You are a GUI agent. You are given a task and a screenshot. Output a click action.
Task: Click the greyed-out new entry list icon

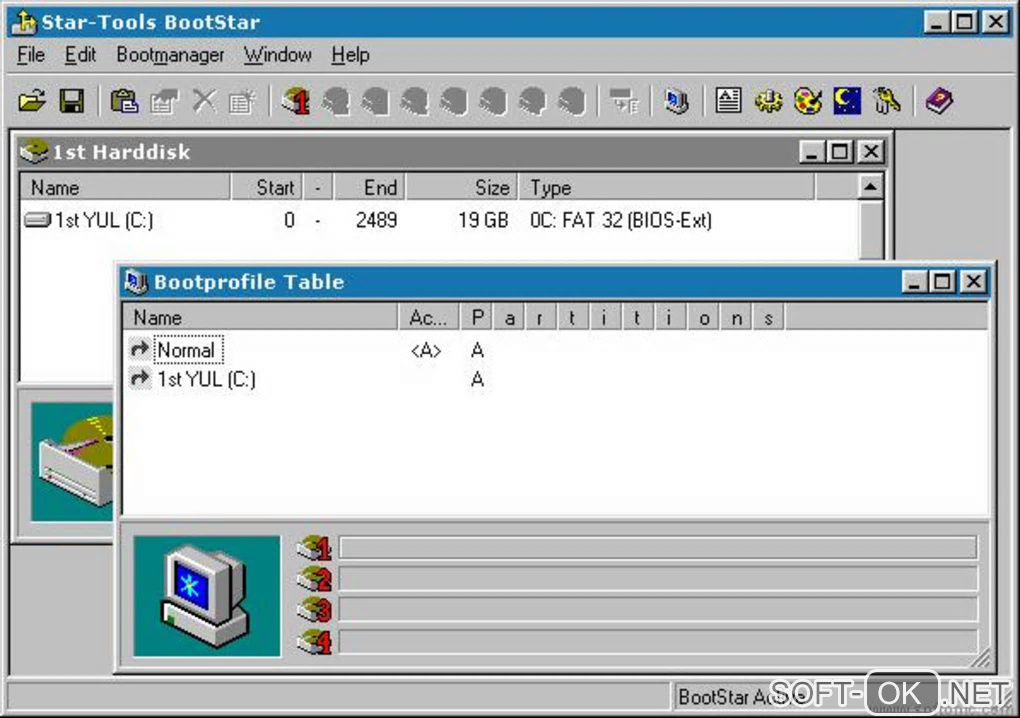pyautogui.click(x=243, y=101)
